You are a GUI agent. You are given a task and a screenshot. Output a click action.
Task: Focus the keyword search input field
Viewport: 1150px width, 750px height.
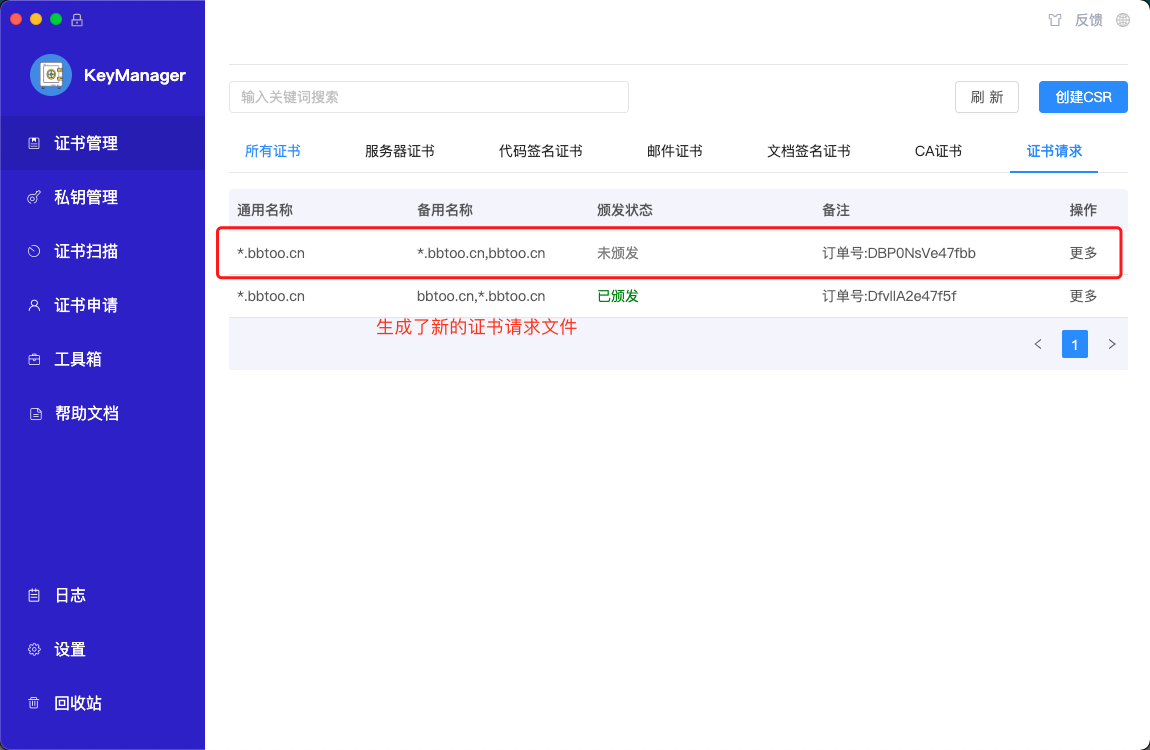point(428,97)
